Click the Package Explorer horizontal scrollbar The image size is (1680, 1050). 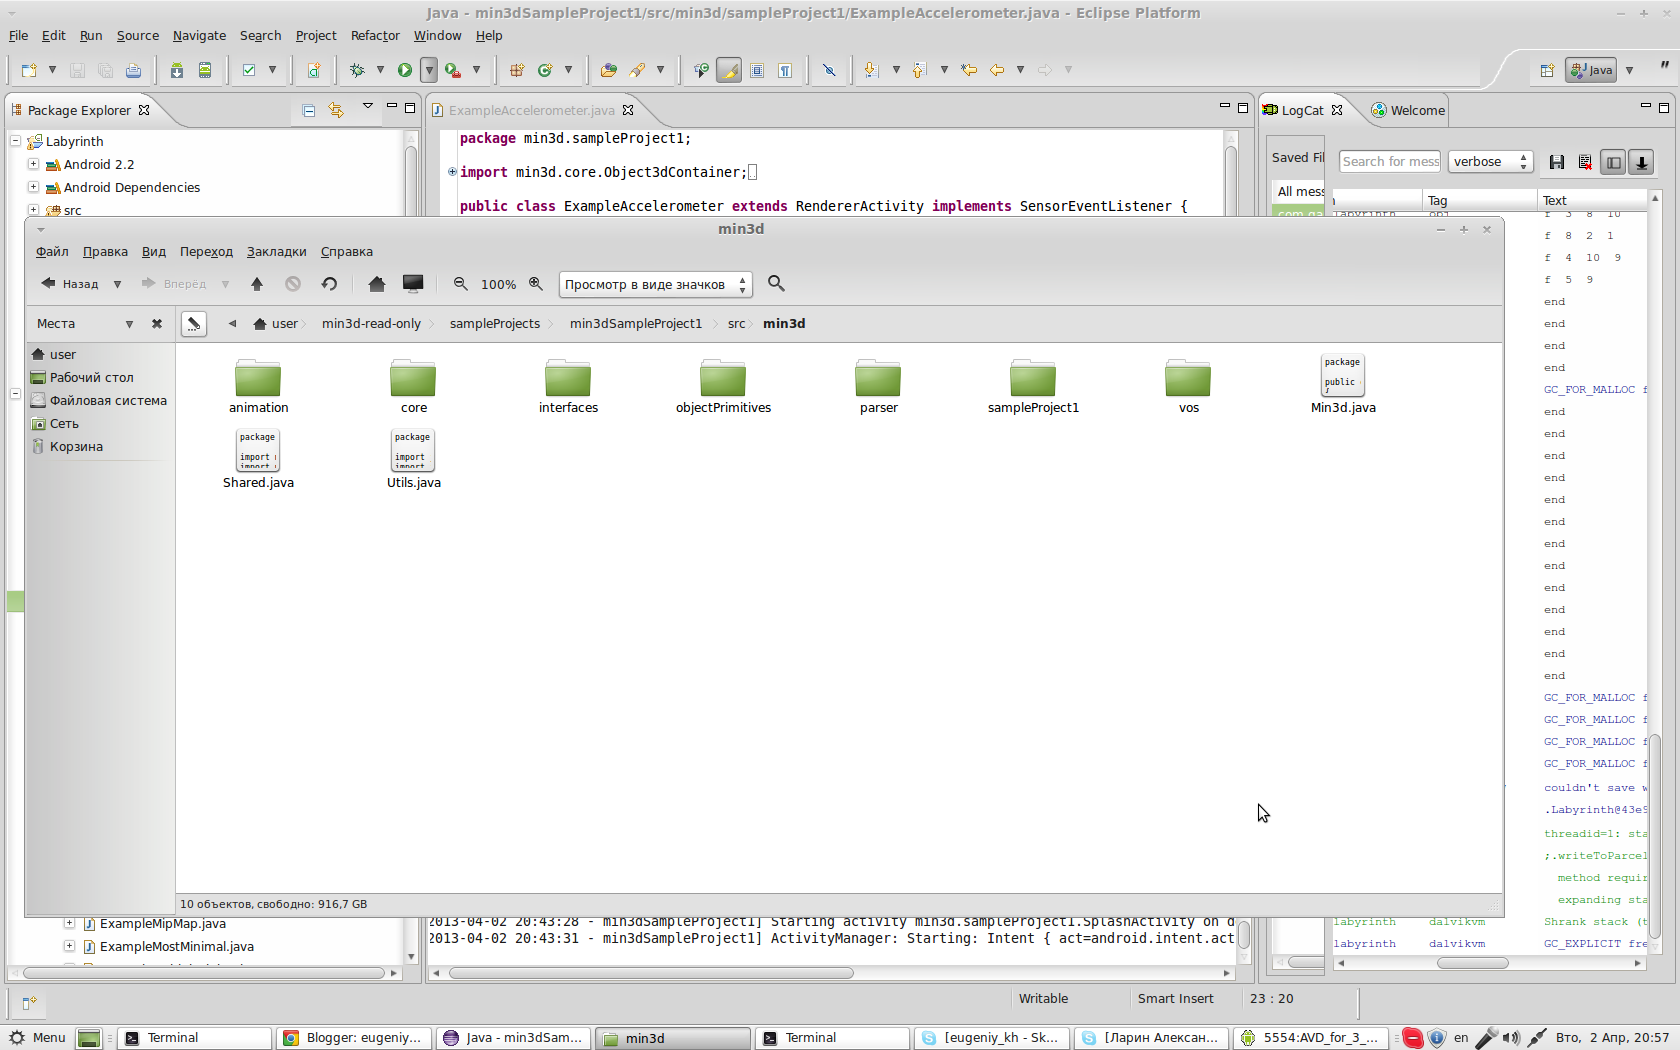(x=204, y=973)
